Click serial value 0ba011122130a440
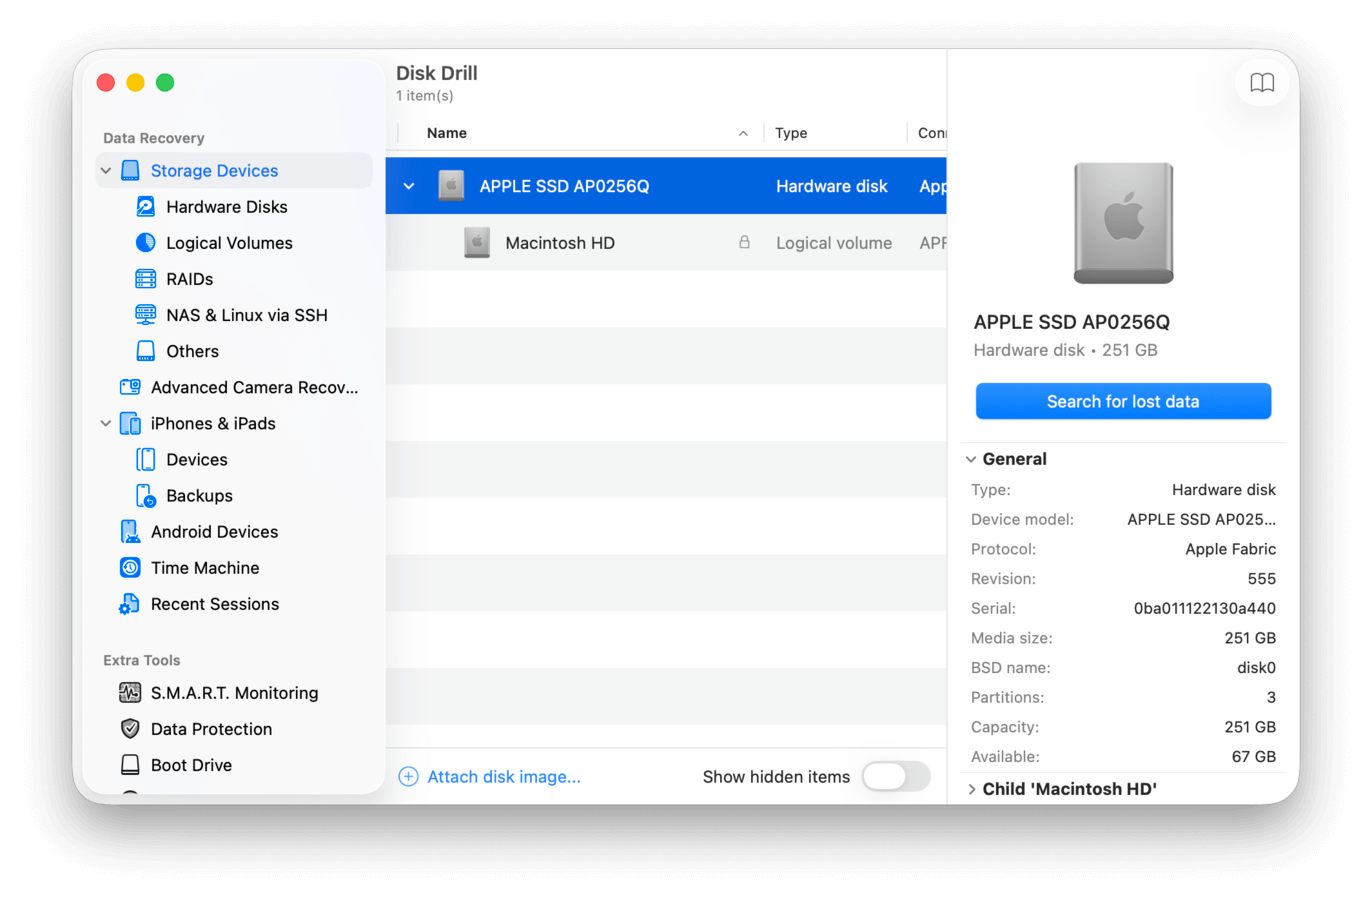The width and height of the screenshot is (1372, 900). [x=1204, y=608]
